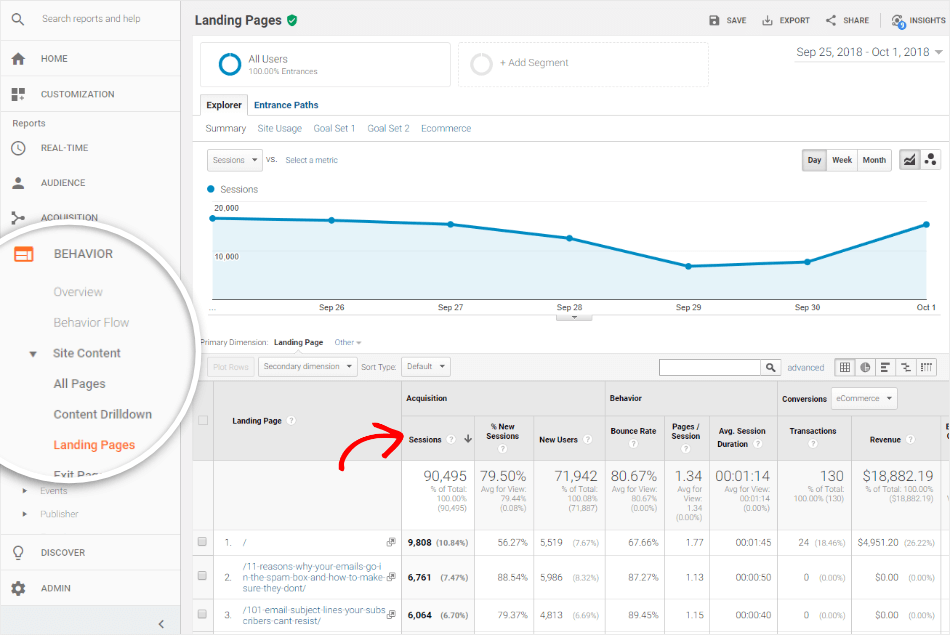Click the table search input field
950x635 pixels.
tap(708, 367)
